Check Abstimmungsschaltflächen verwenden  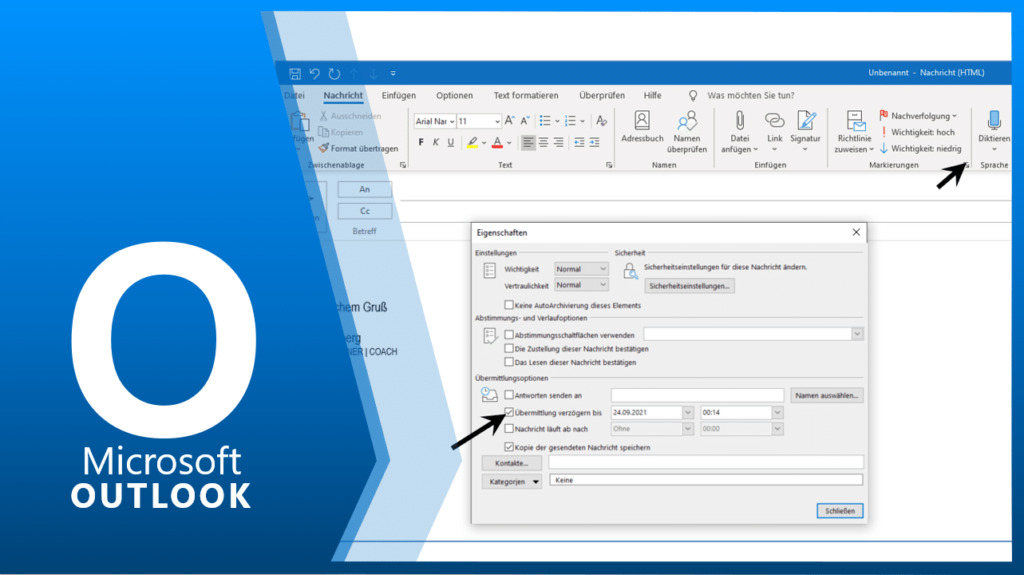point(509,335)
